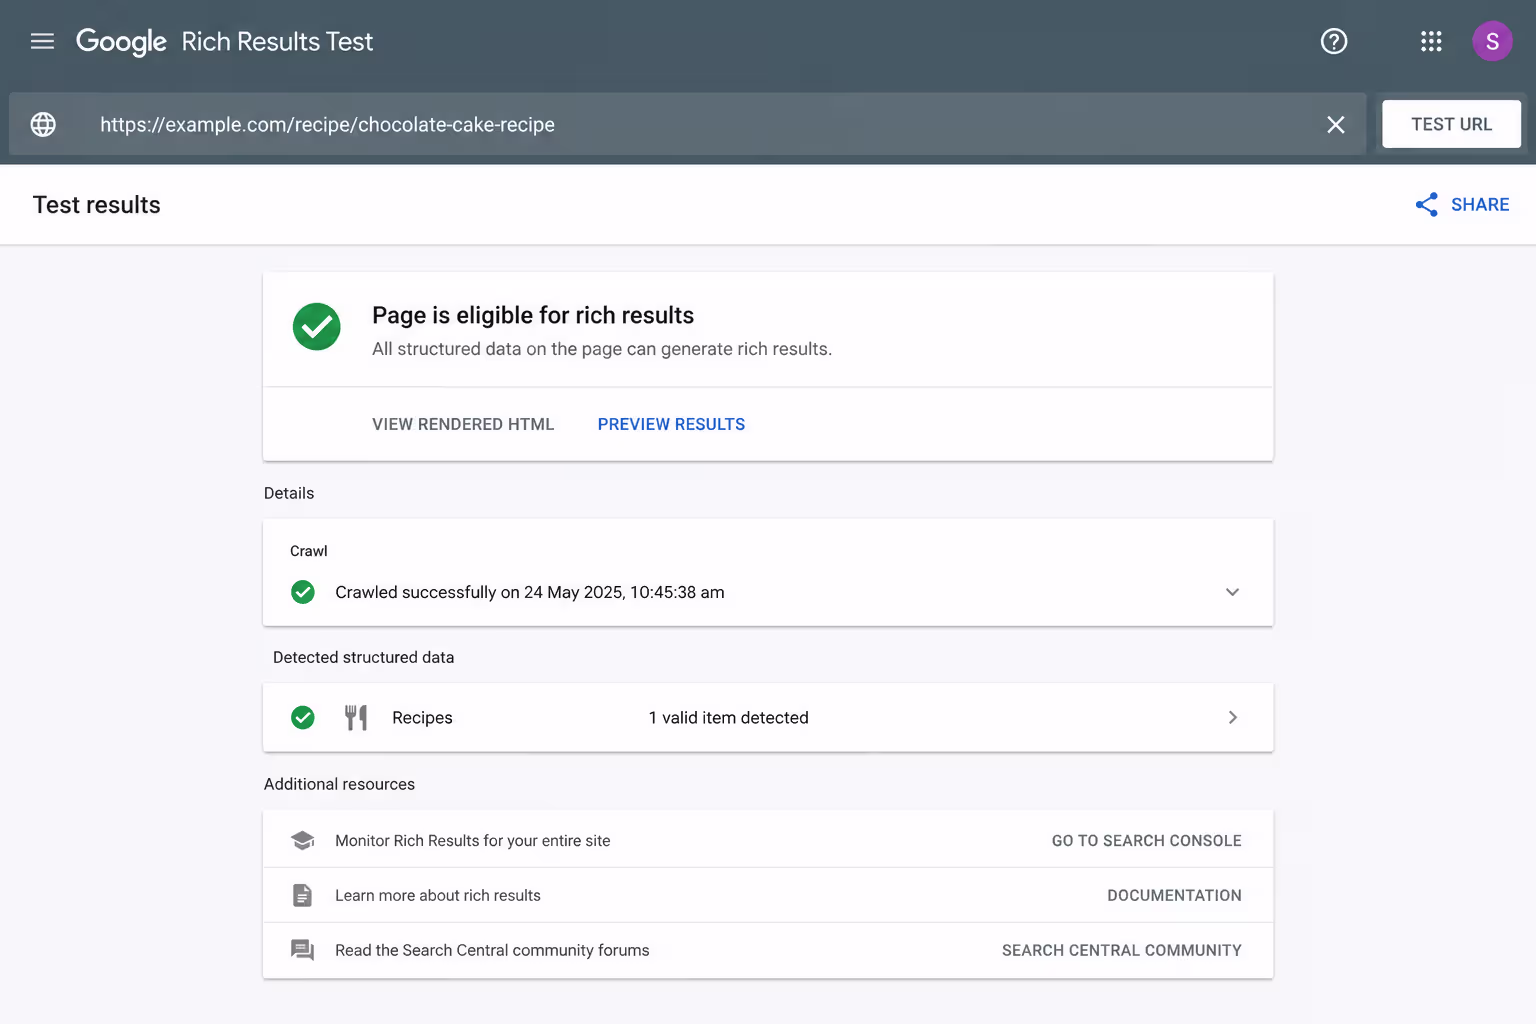Click 'Learn more about rich results' text

438,896
